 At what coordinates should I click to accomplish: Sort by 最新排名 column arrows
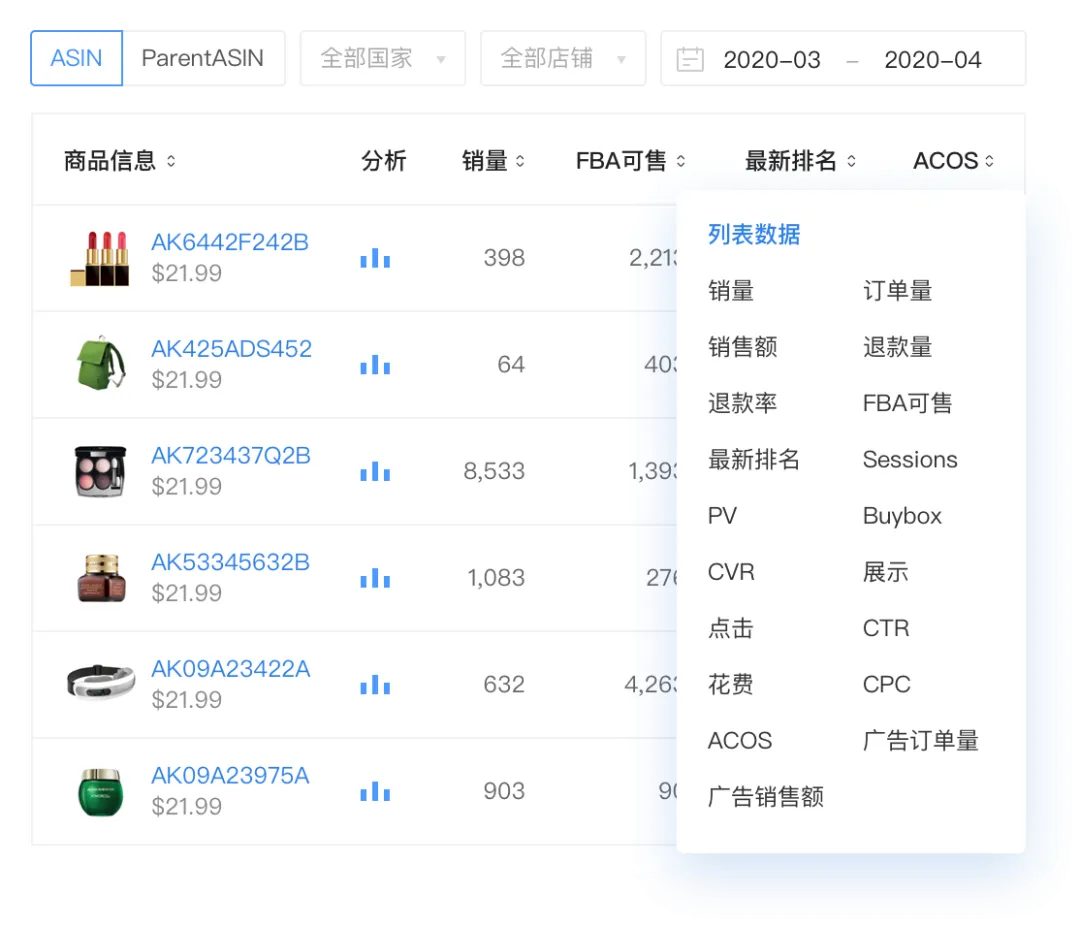click(851, 161)
